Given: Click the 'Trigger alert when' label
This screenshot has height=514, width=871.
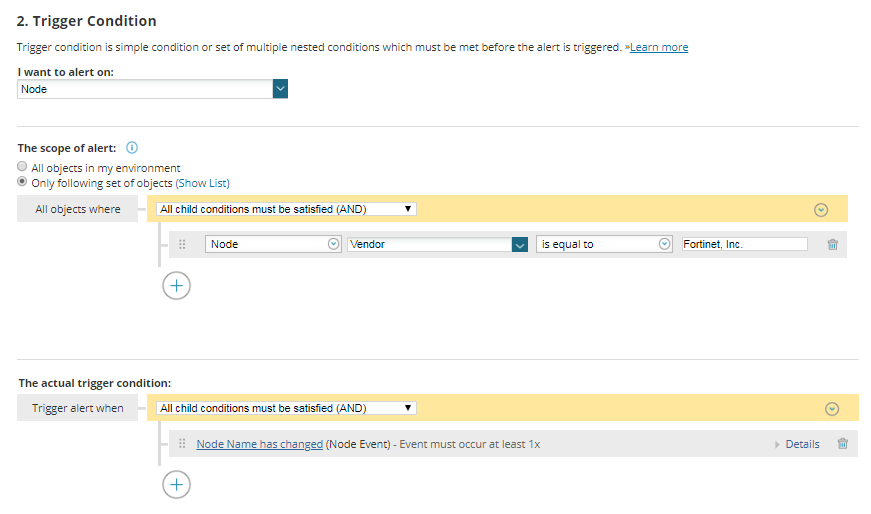Looking at the screenshot, I should coord(78,408).
